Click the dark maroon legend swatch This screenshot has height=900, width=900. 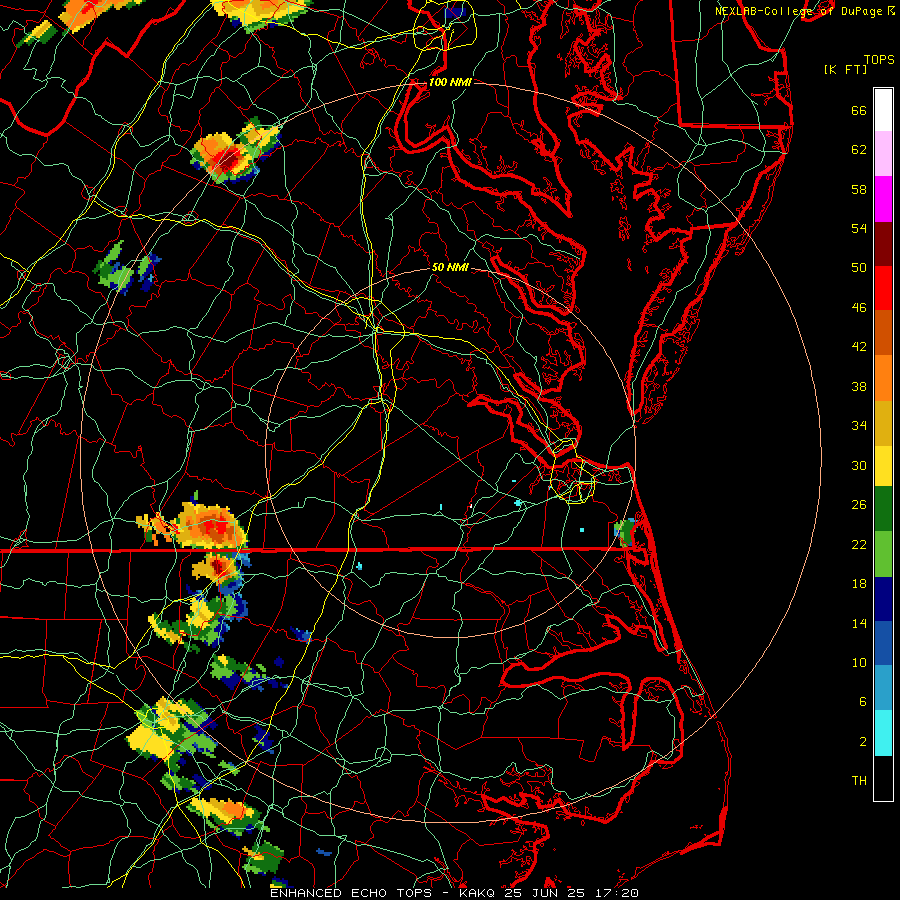(883, 243)
